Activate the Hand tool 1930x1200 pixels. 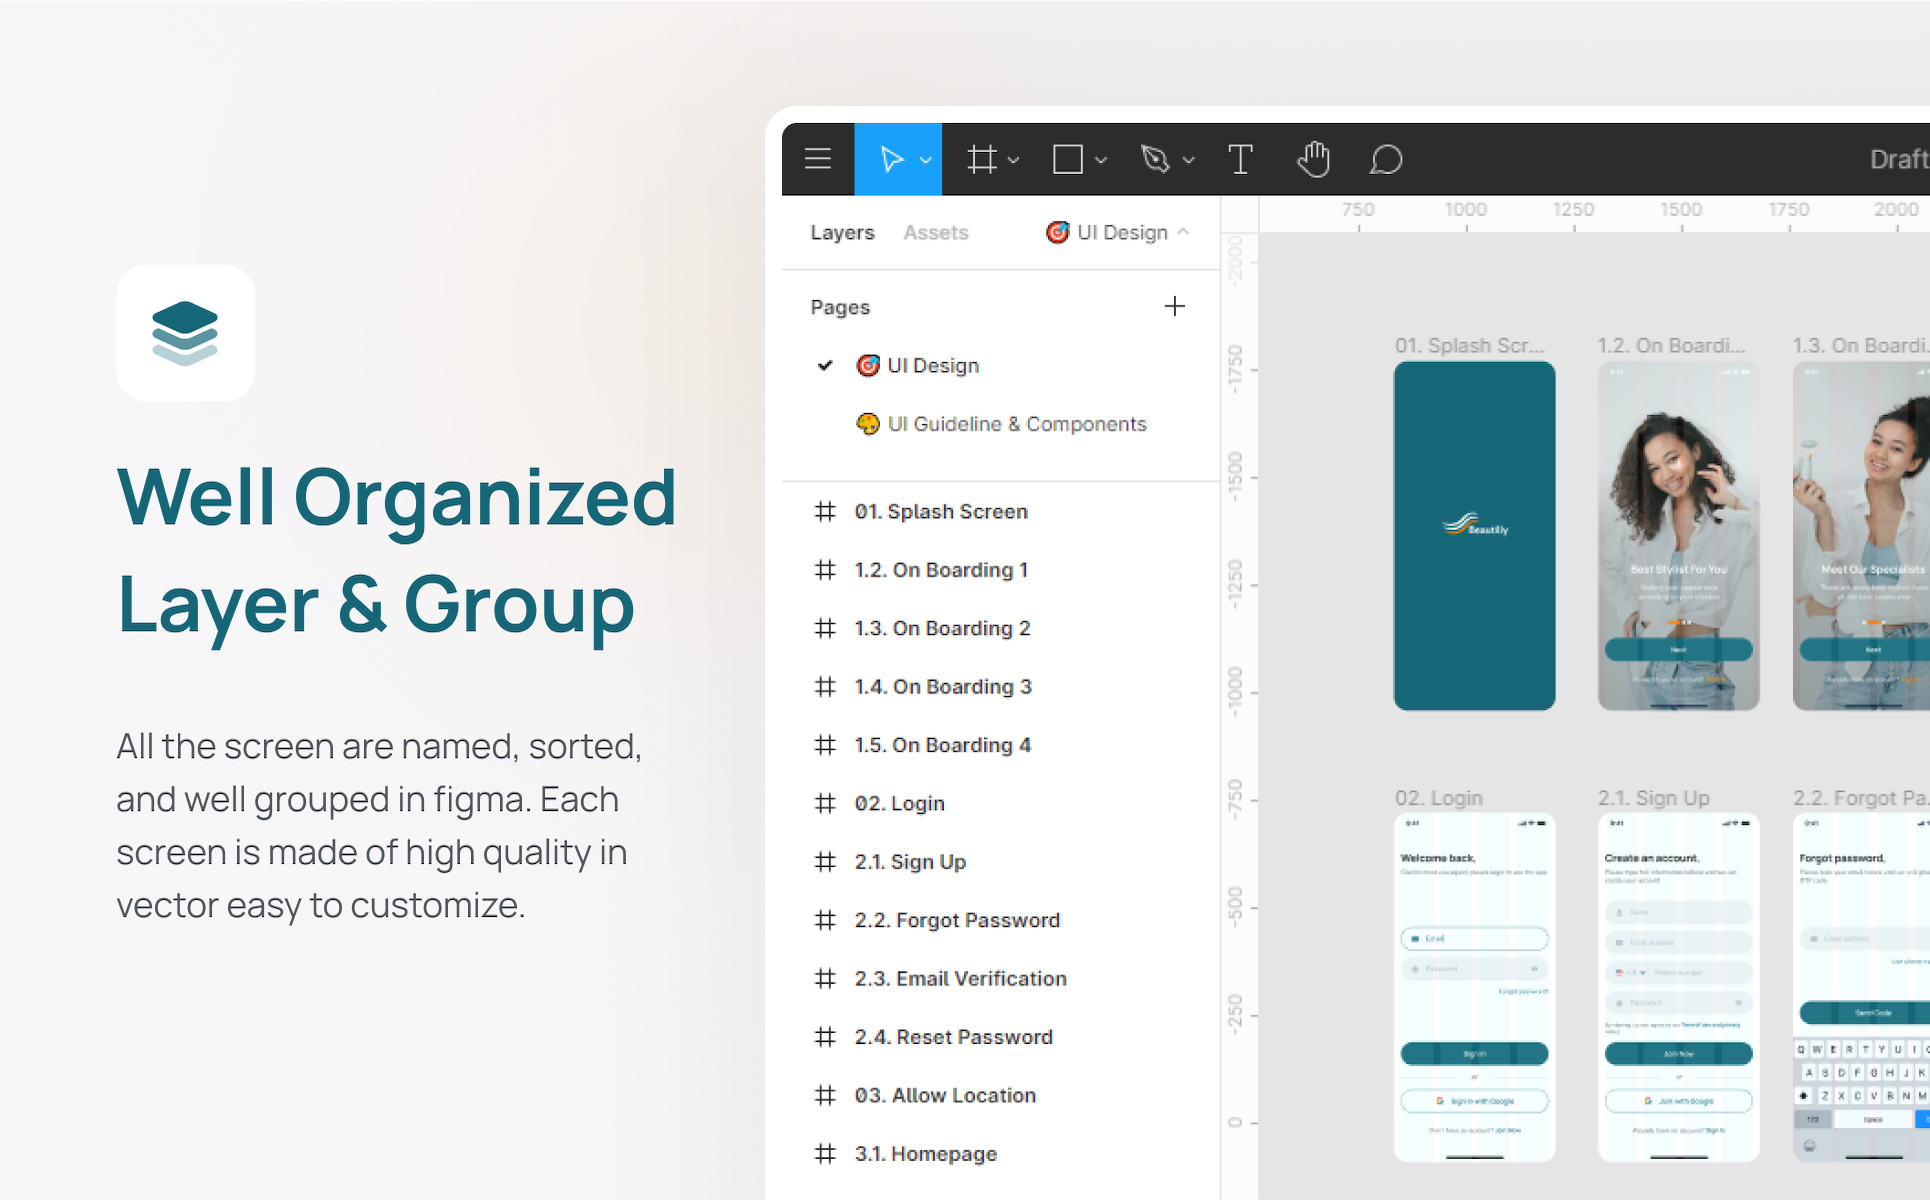pos(1313,159)
